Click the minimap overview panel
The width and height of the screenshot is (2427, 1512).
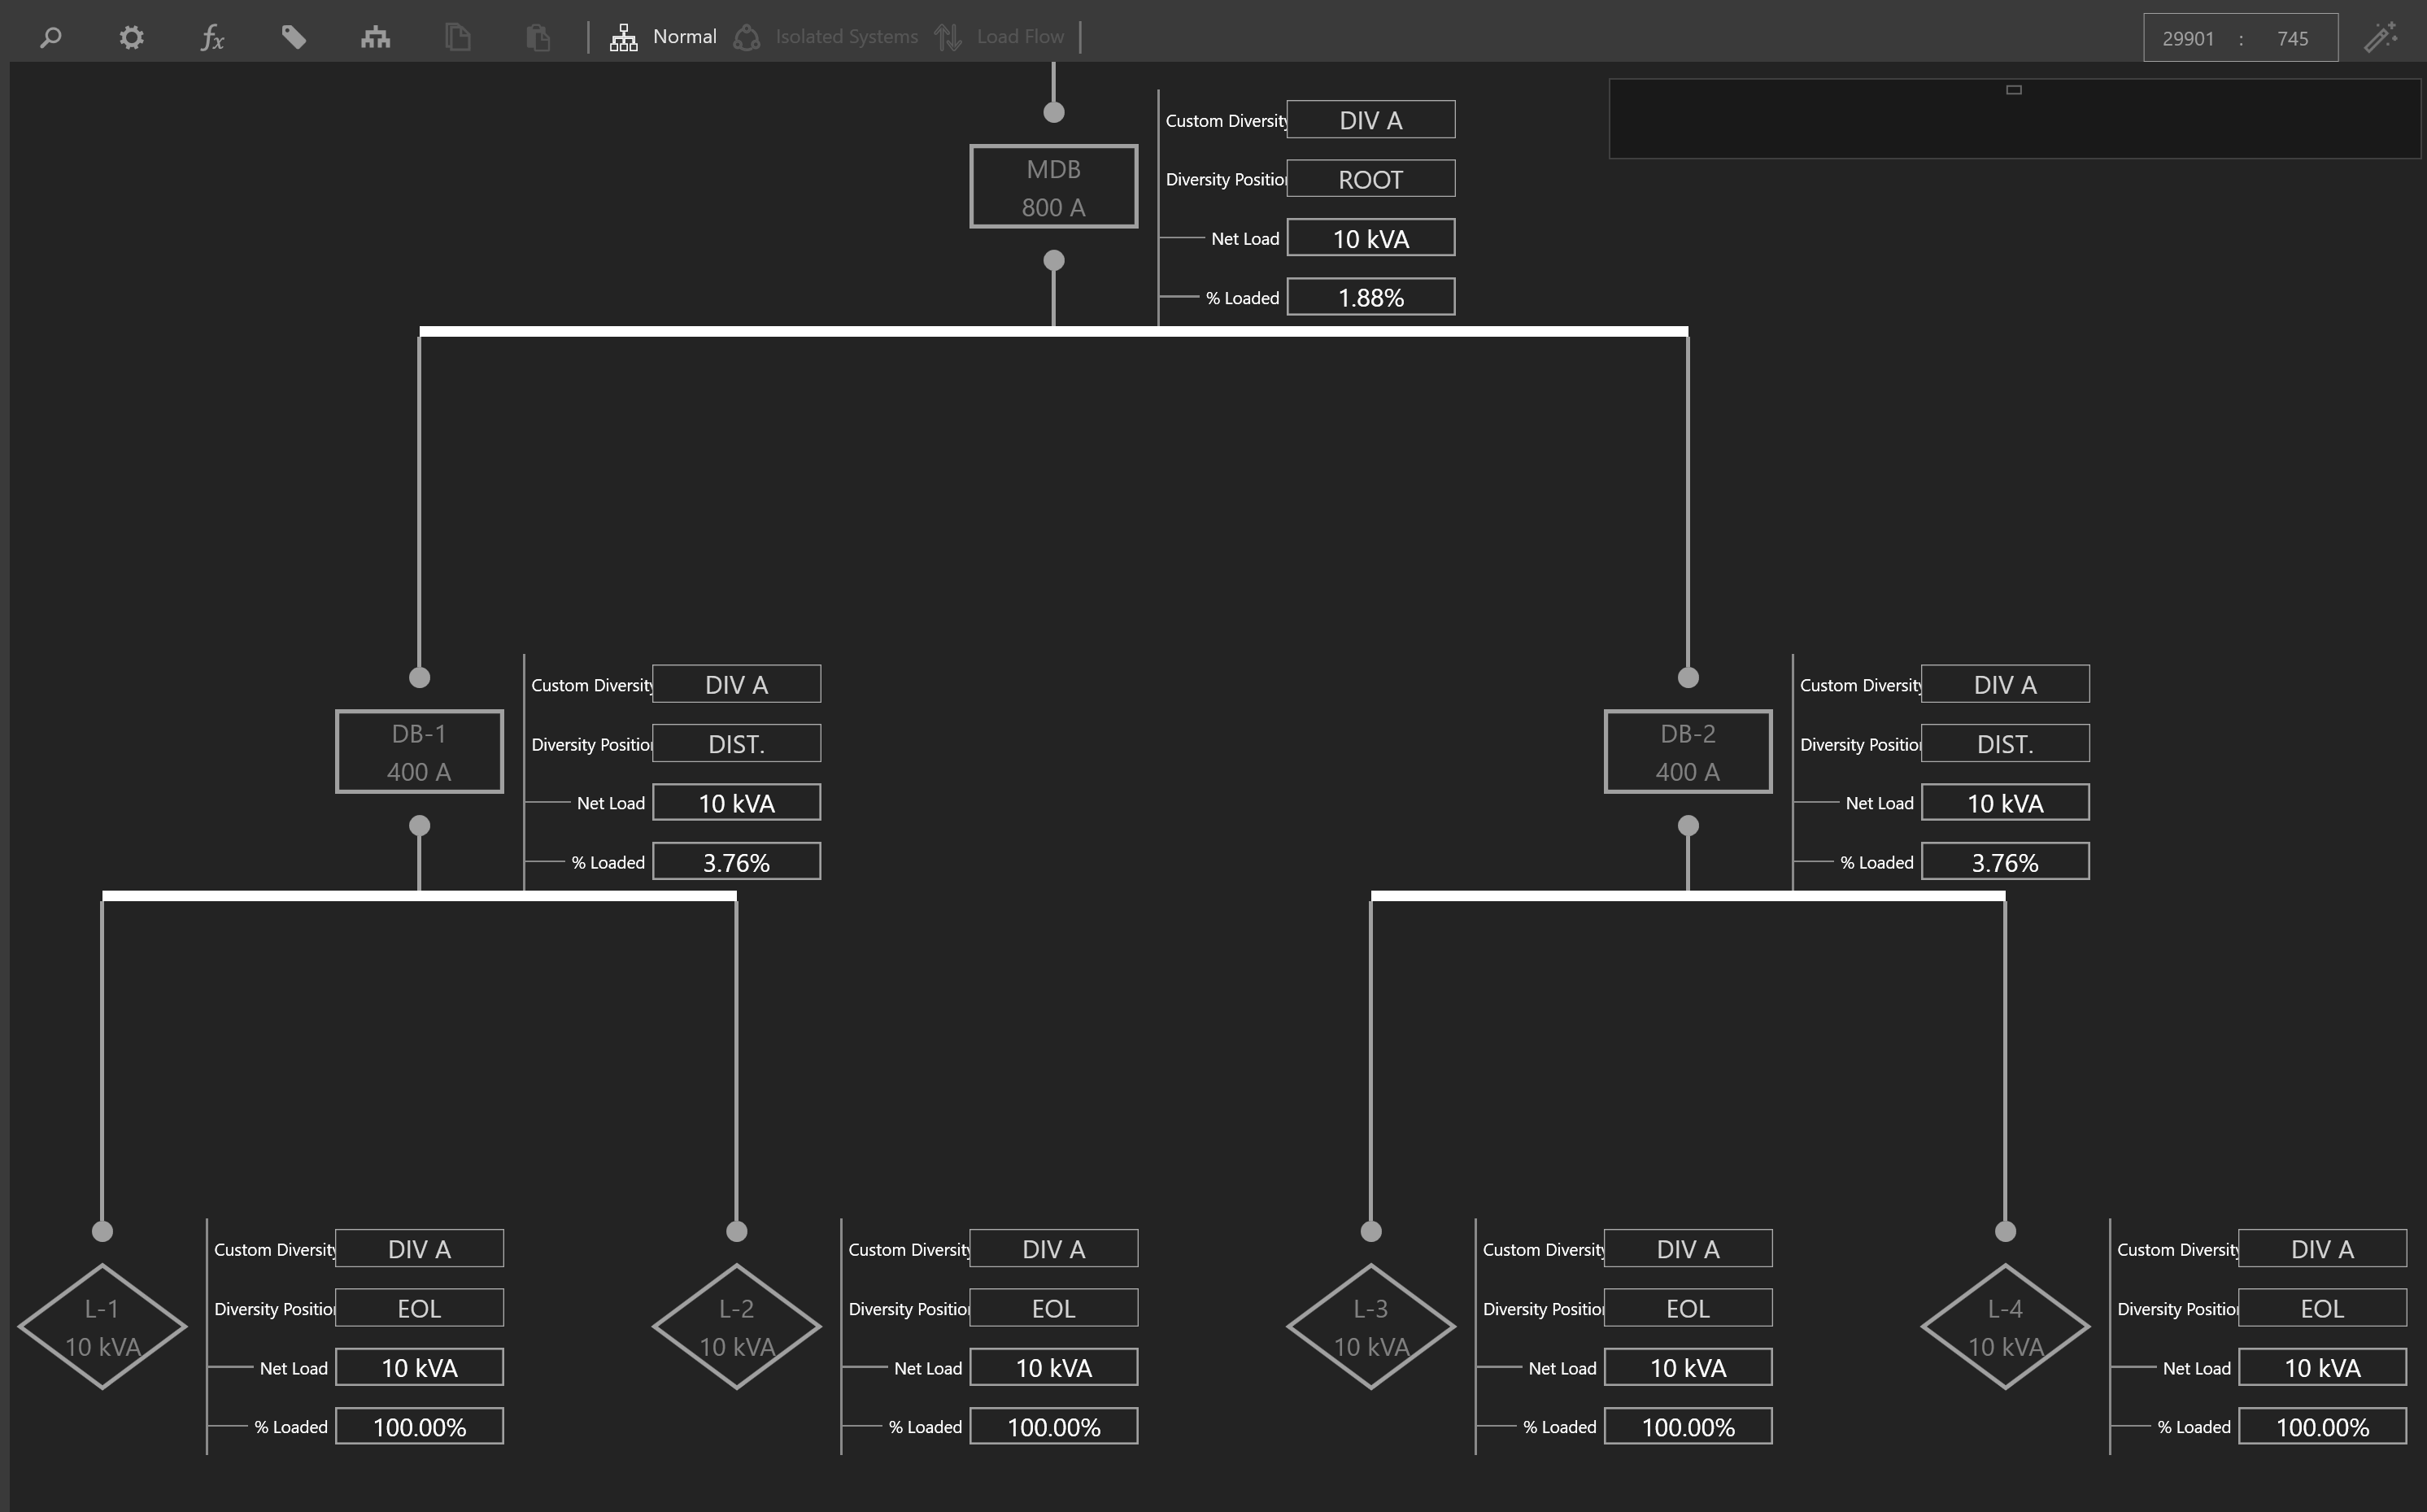pos(2013,119)
